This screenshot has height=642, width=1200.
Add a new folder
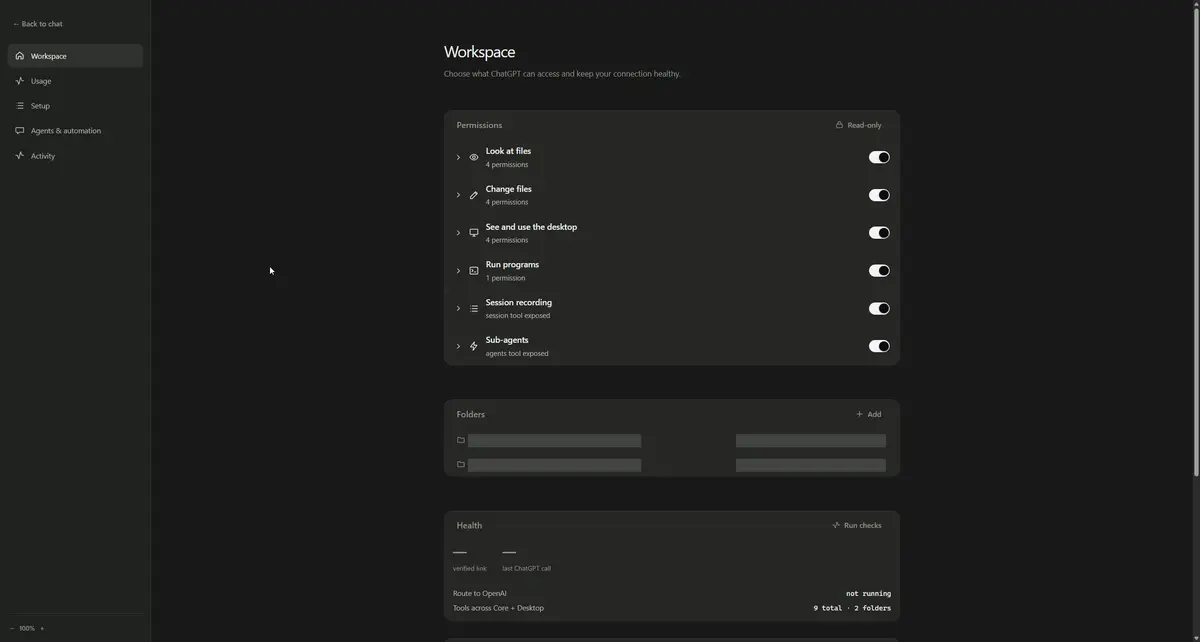[x=868, y=414]
